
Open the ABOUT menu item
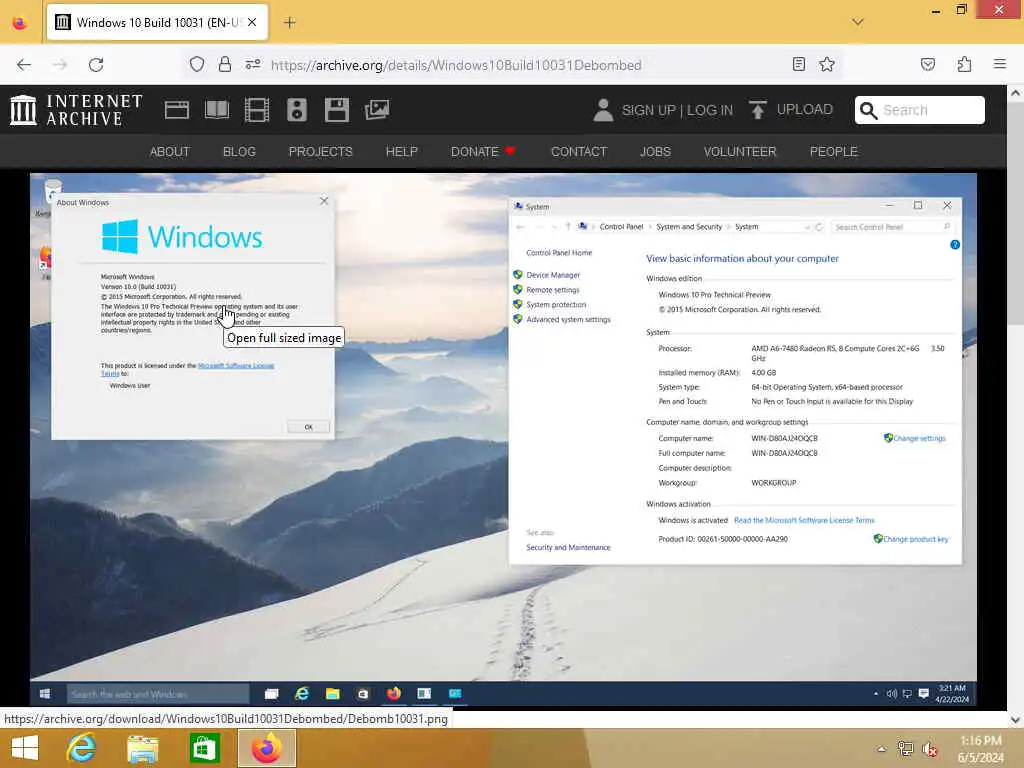pos(170,152)
